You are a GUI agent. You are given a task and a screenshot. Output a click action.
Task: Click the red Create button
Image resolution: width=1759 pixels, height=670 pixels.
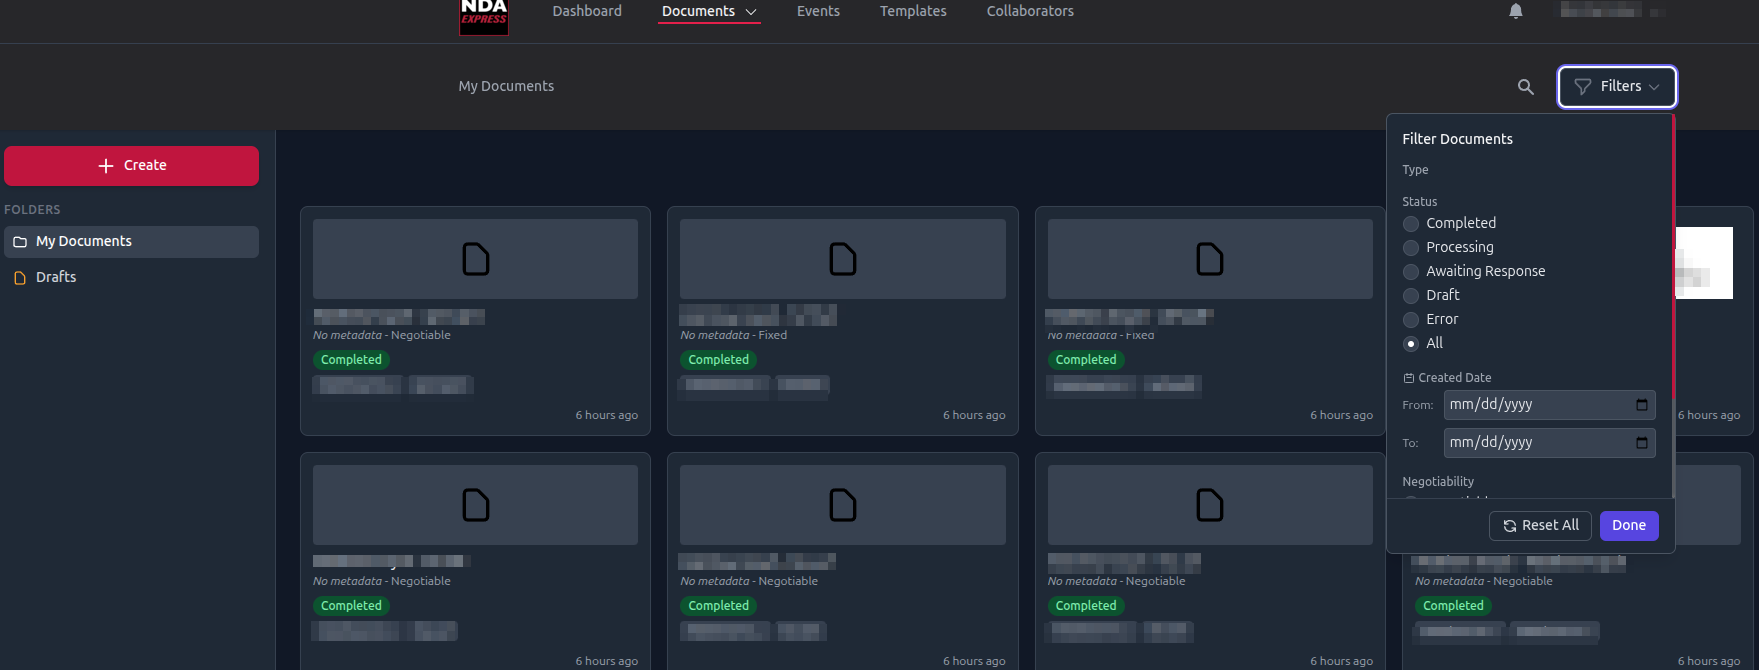(131, 166)
